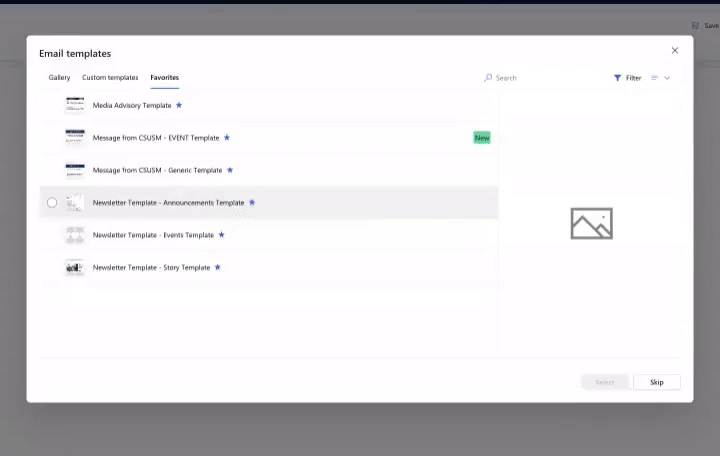Toggle favorite star for Newsletter Template - Events Template

(x=221, y=235)
